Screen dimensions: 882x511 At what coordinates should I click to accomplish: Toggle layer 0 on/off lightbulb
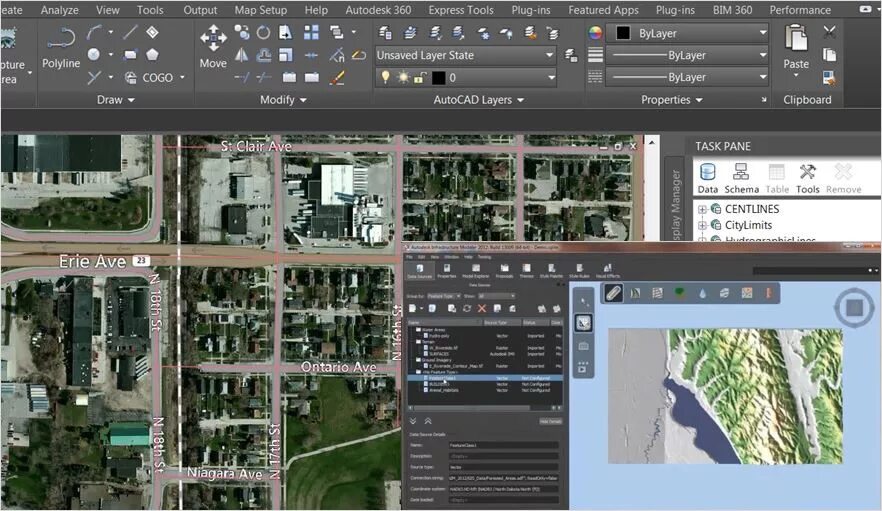(x=385, y=77)
